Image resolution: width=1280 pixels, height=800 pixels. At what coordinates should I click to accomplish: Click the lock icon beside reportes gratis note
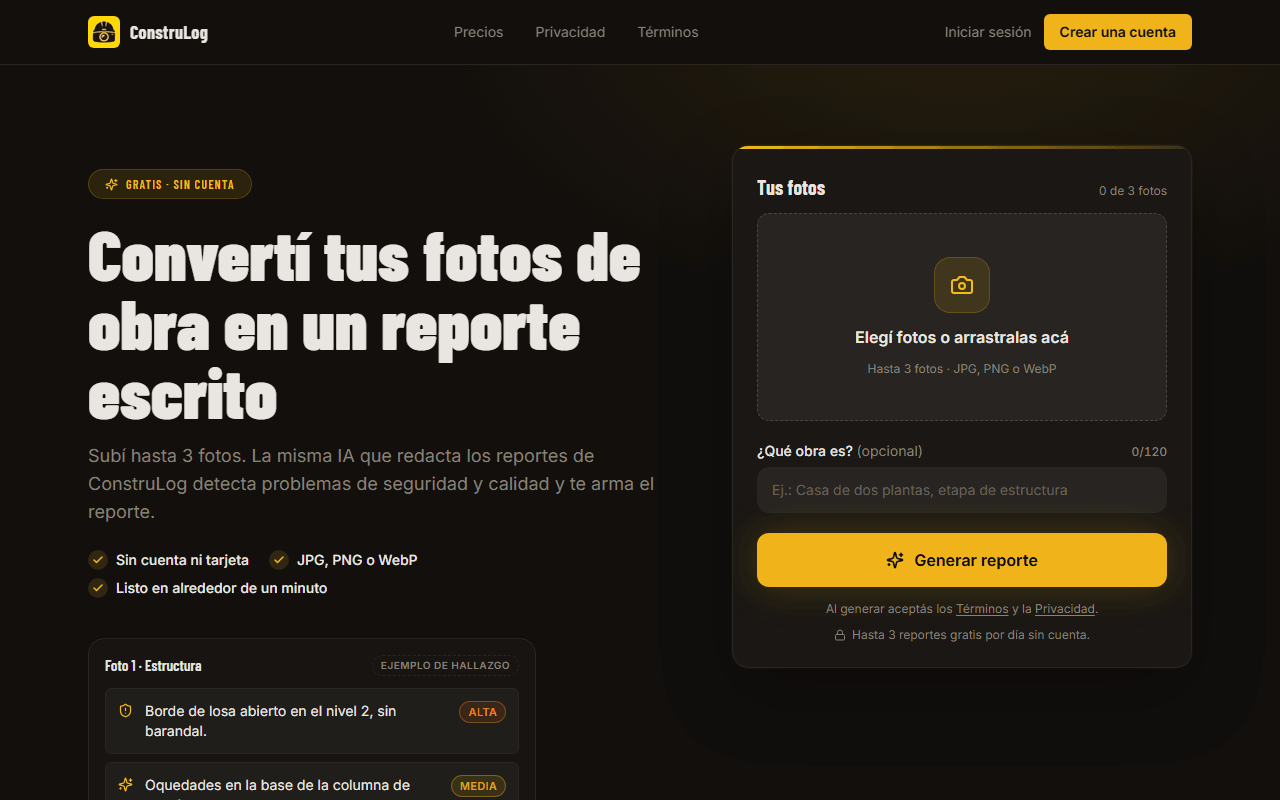[840, 635]
